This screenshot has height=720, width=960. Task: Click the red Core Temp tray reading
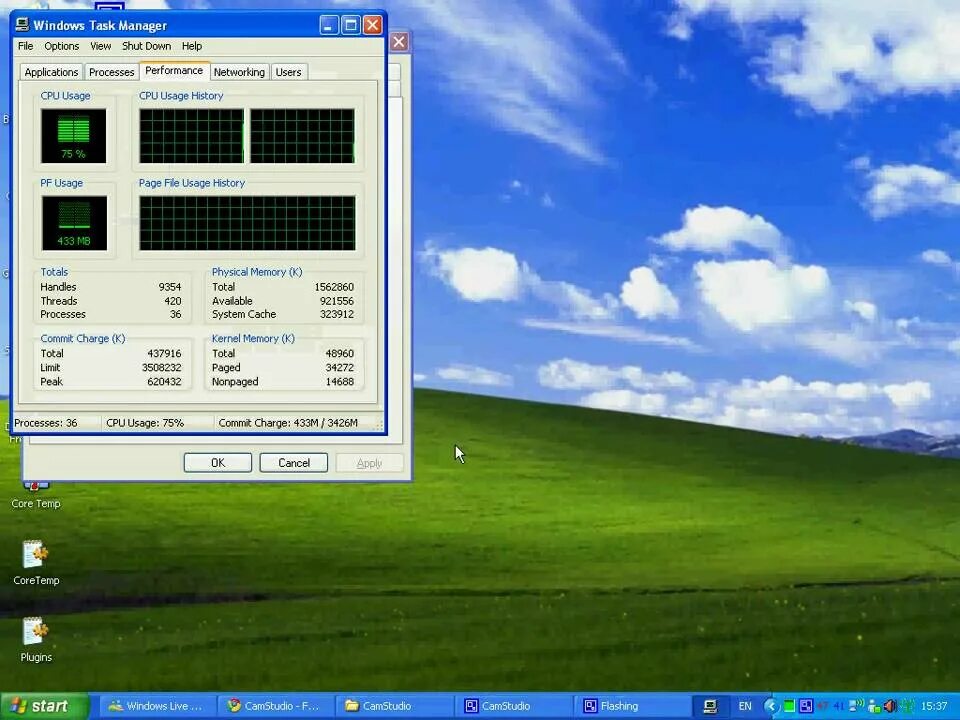click(822, 706)
